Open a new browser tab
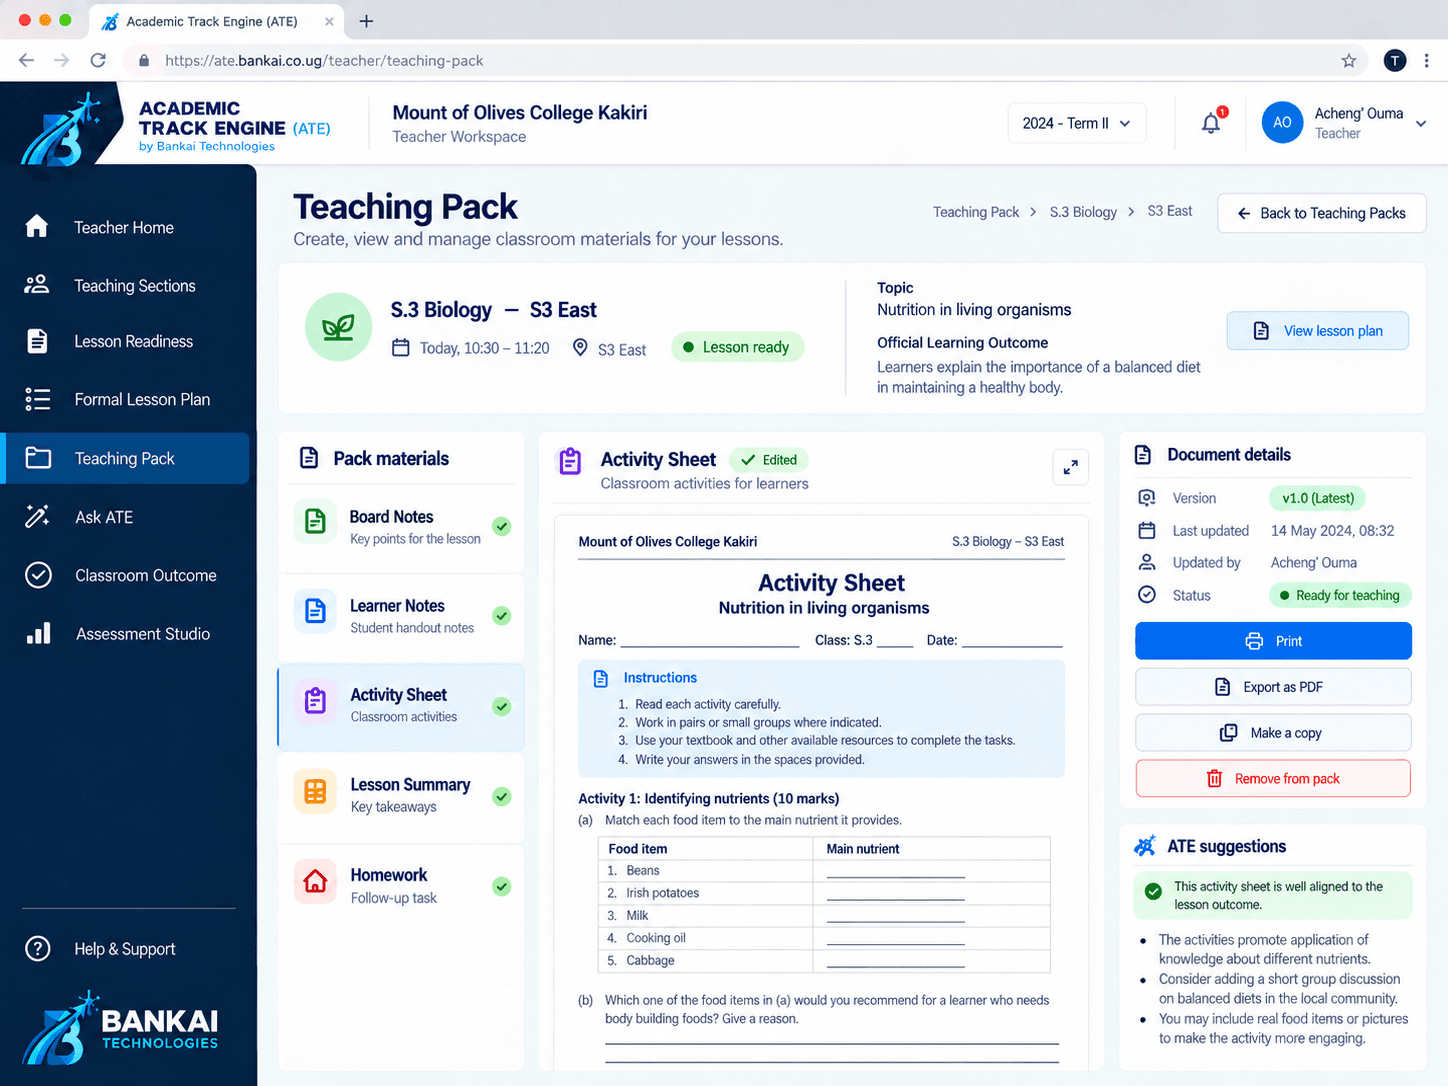Viewport: 1448px width, 1086px height. (366, 21)
